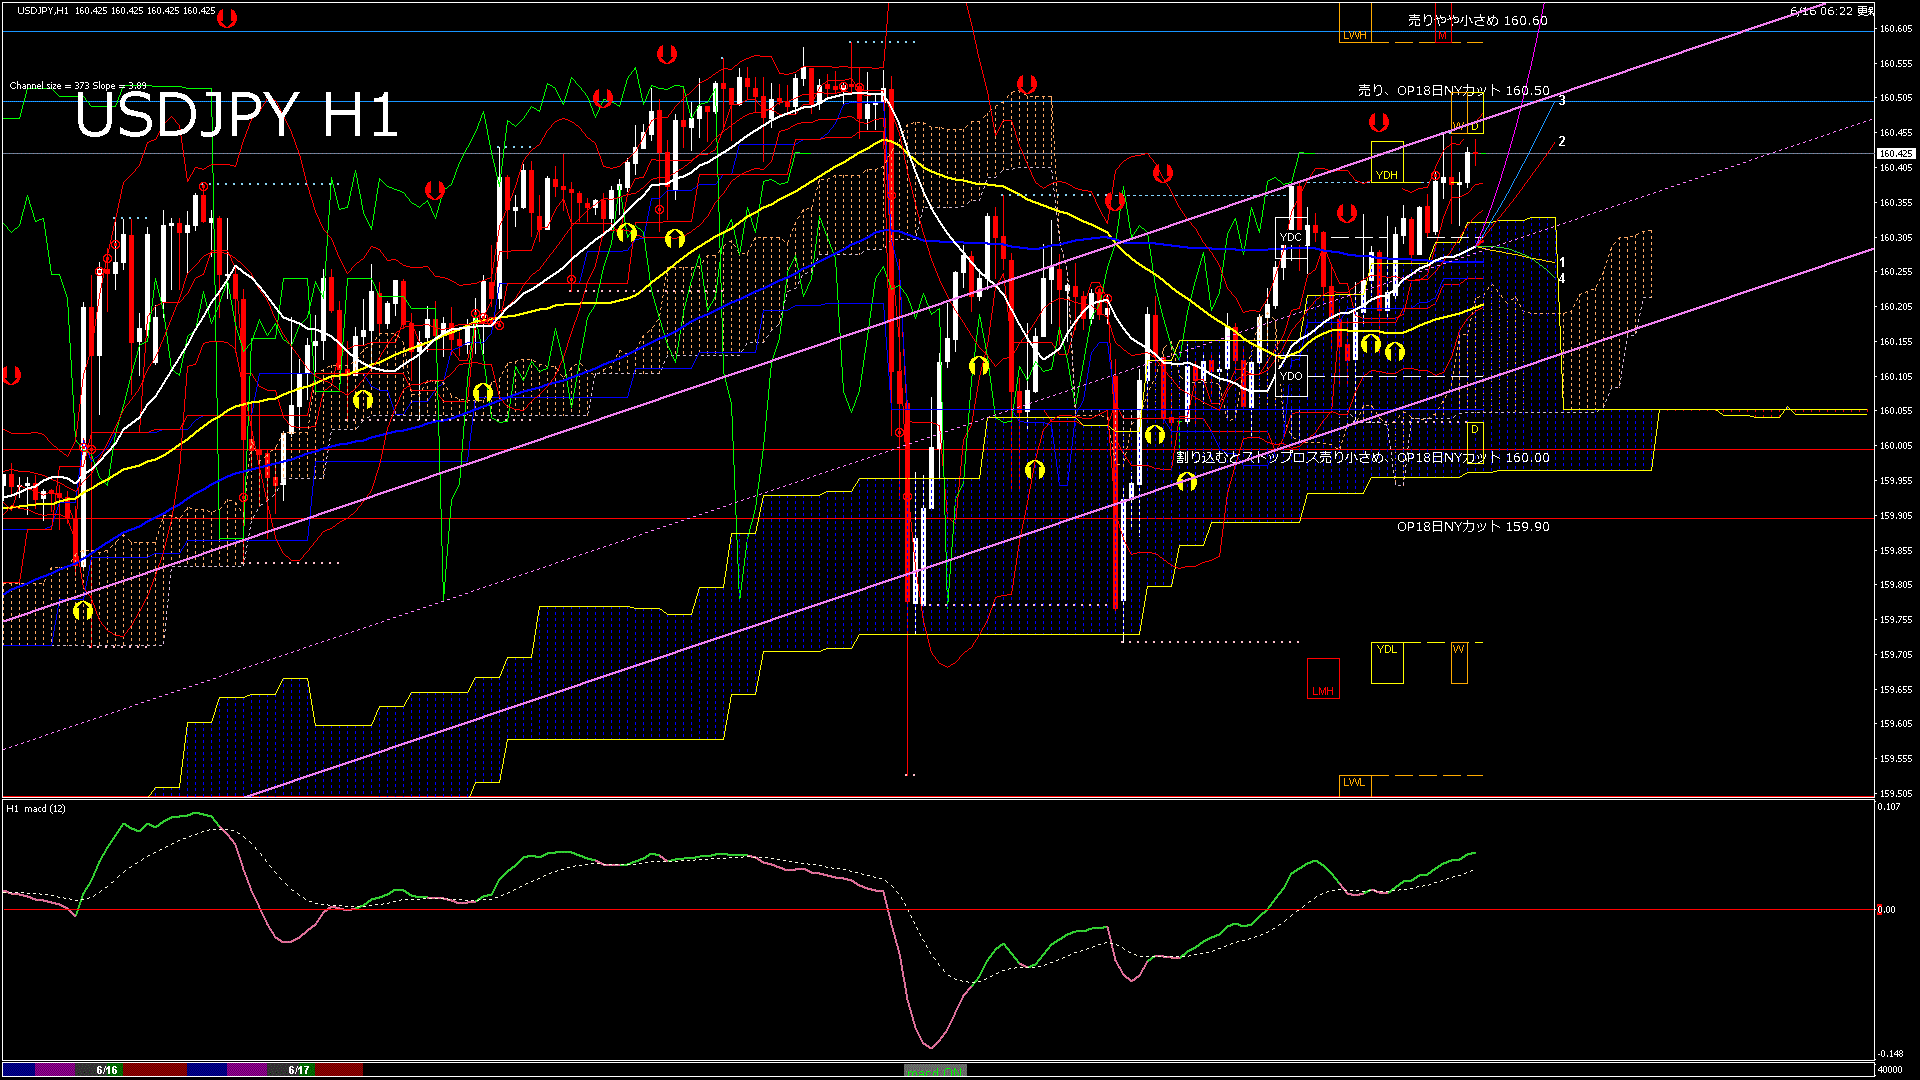
Task: Click the 6/17 date marker on the time bar
Action: point(299,1070)
